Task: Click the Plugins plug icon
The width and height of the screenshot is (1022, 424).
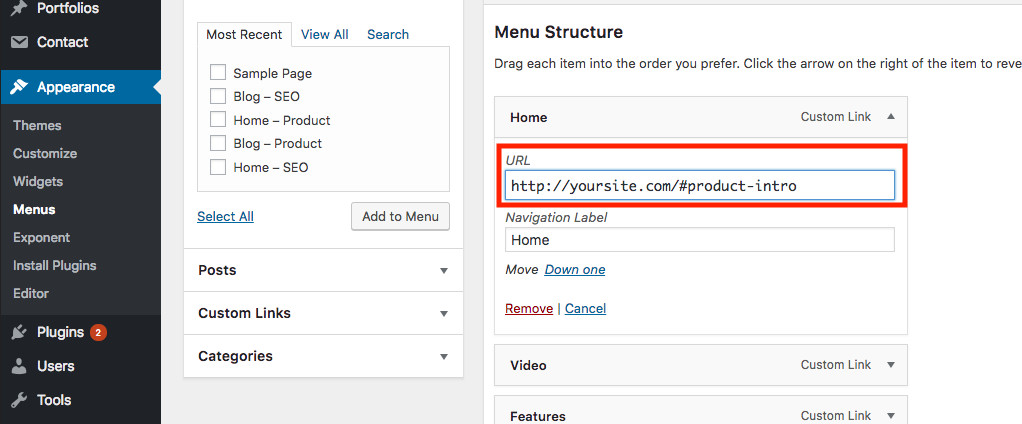Action: (x=19, y=332)
